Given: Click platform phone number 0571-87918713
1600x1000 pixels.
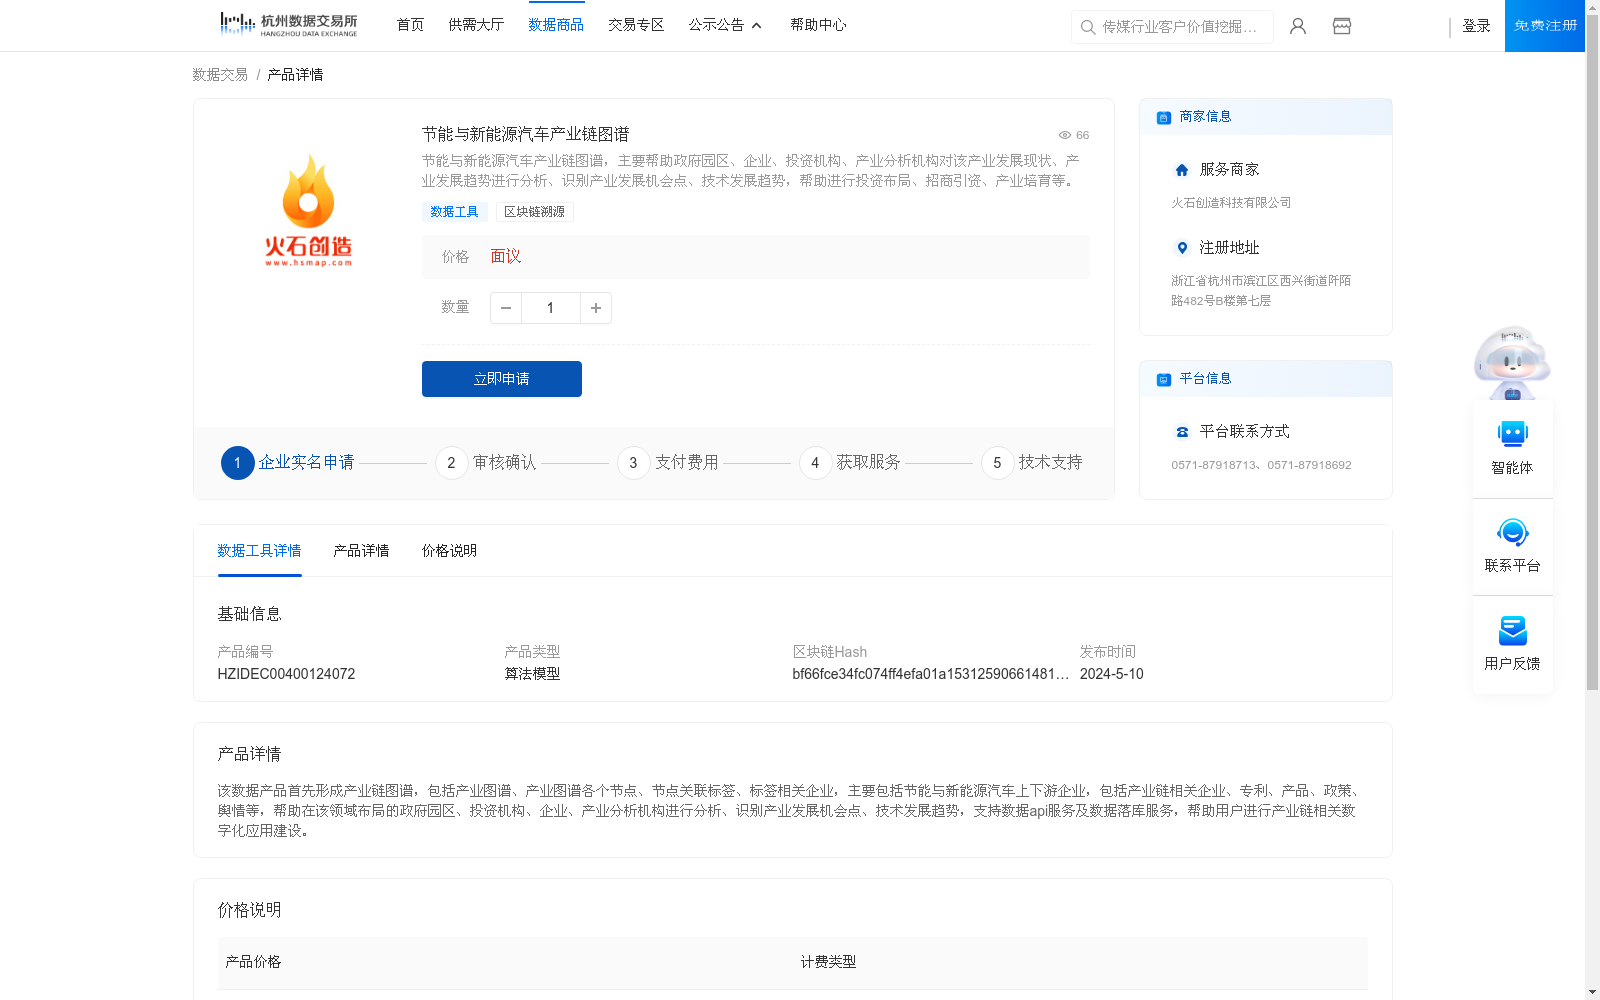Looking at the screenshot, I should [x=1214, y=465].
